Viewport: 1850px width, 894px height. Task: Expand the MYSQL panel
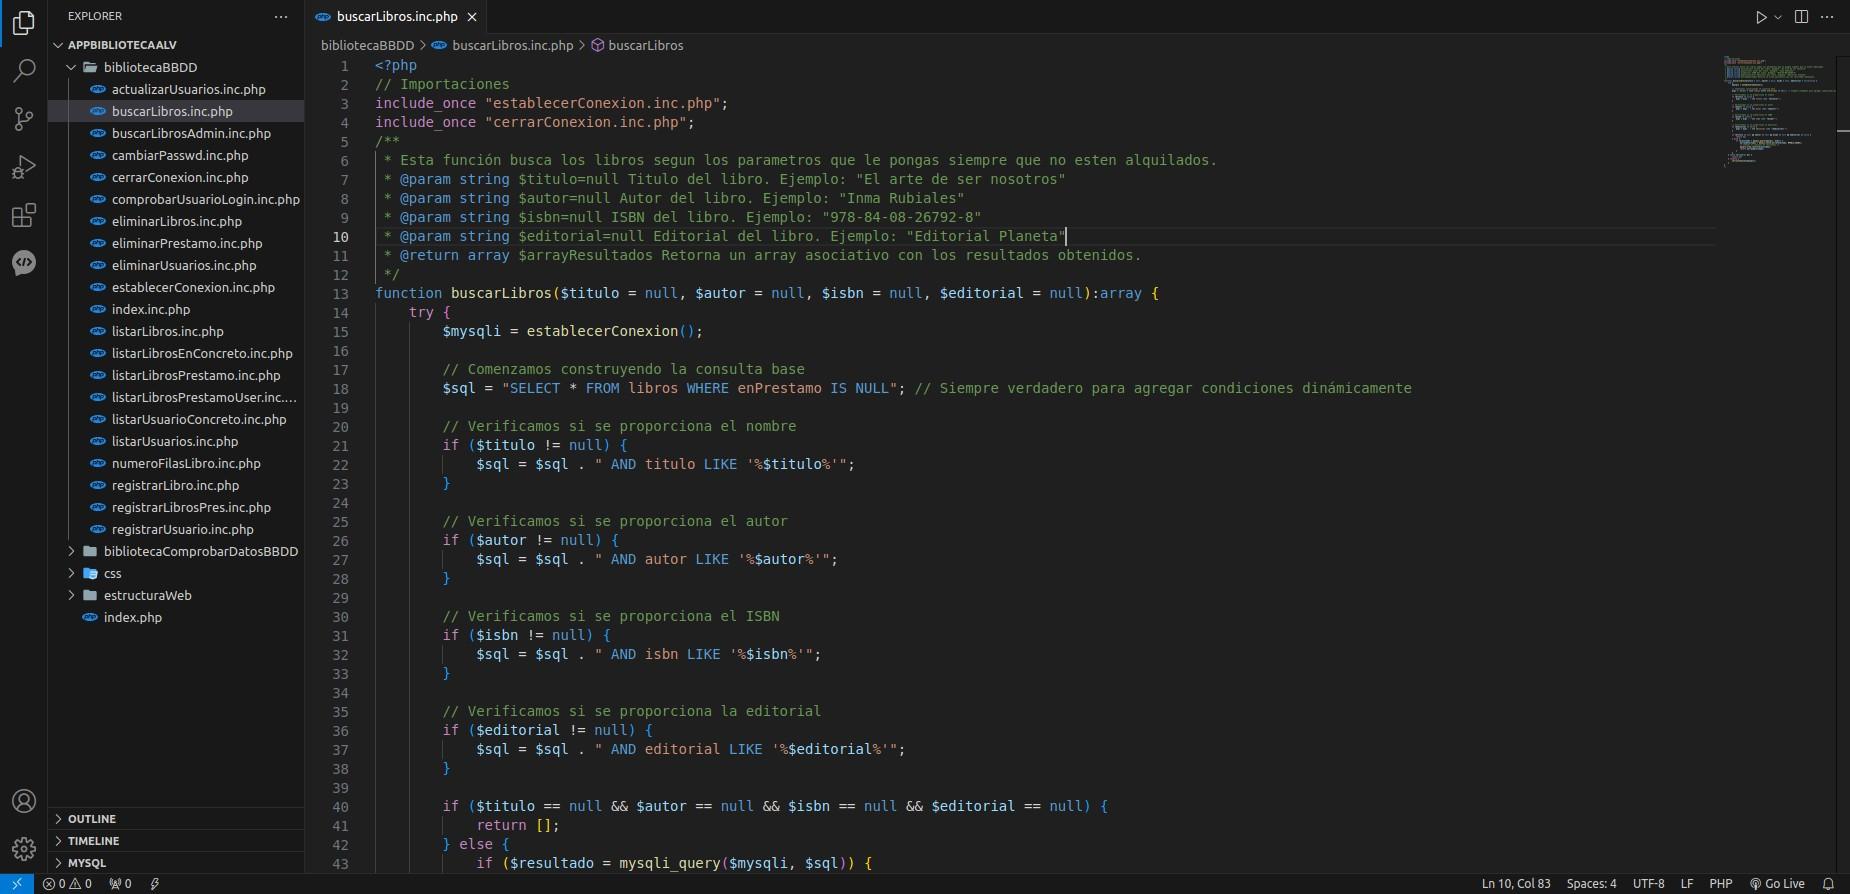(x=176, y=863)
